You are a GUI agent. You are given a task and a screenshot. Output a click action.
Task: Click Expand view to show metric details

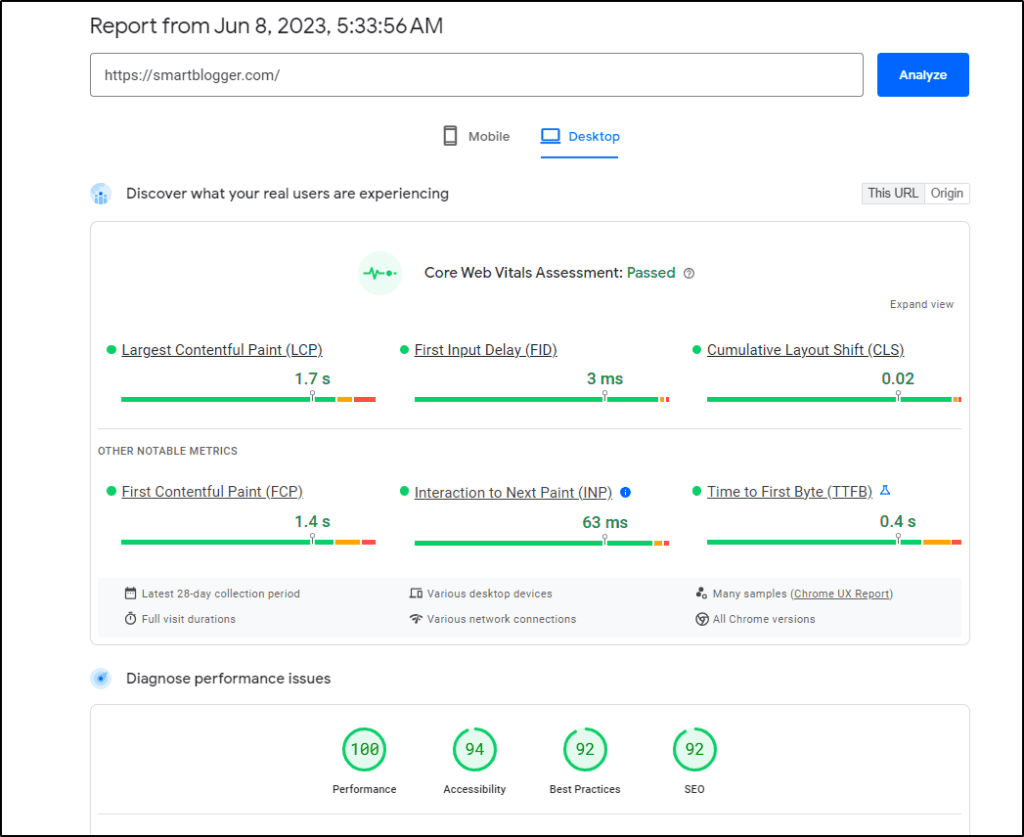tap(921, 304)
